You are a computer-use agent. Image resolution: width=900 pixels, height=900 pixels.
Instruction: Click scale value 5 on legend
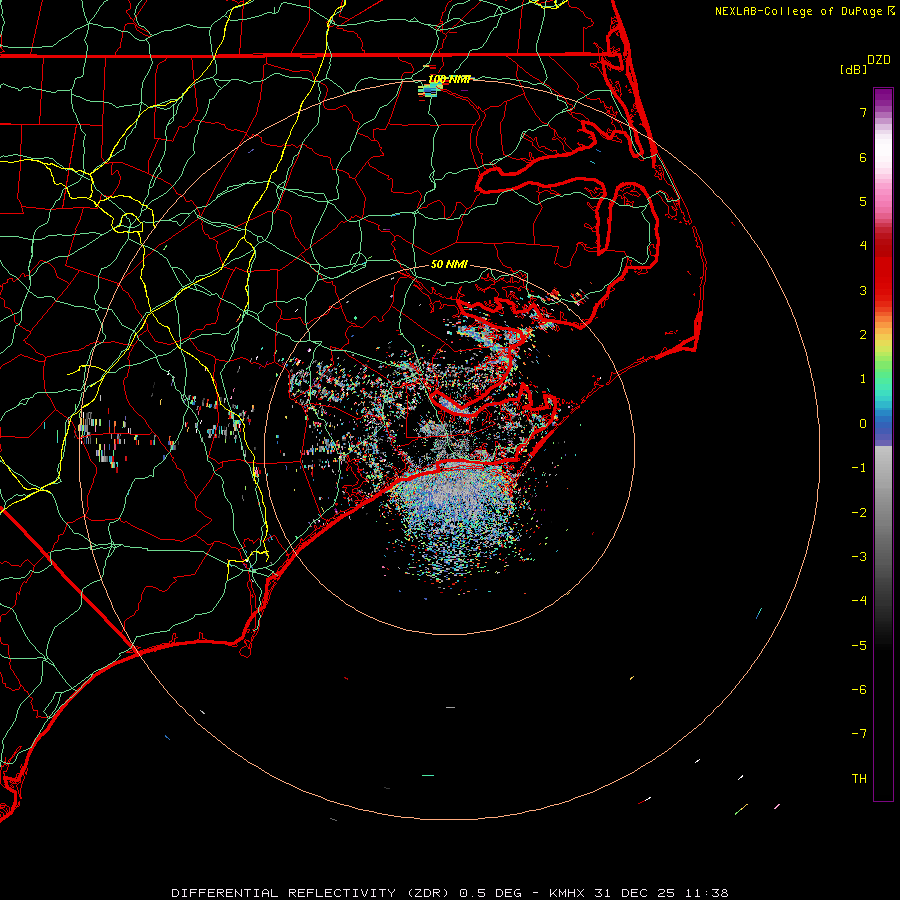pyautogui.click(x=863, y=201)
